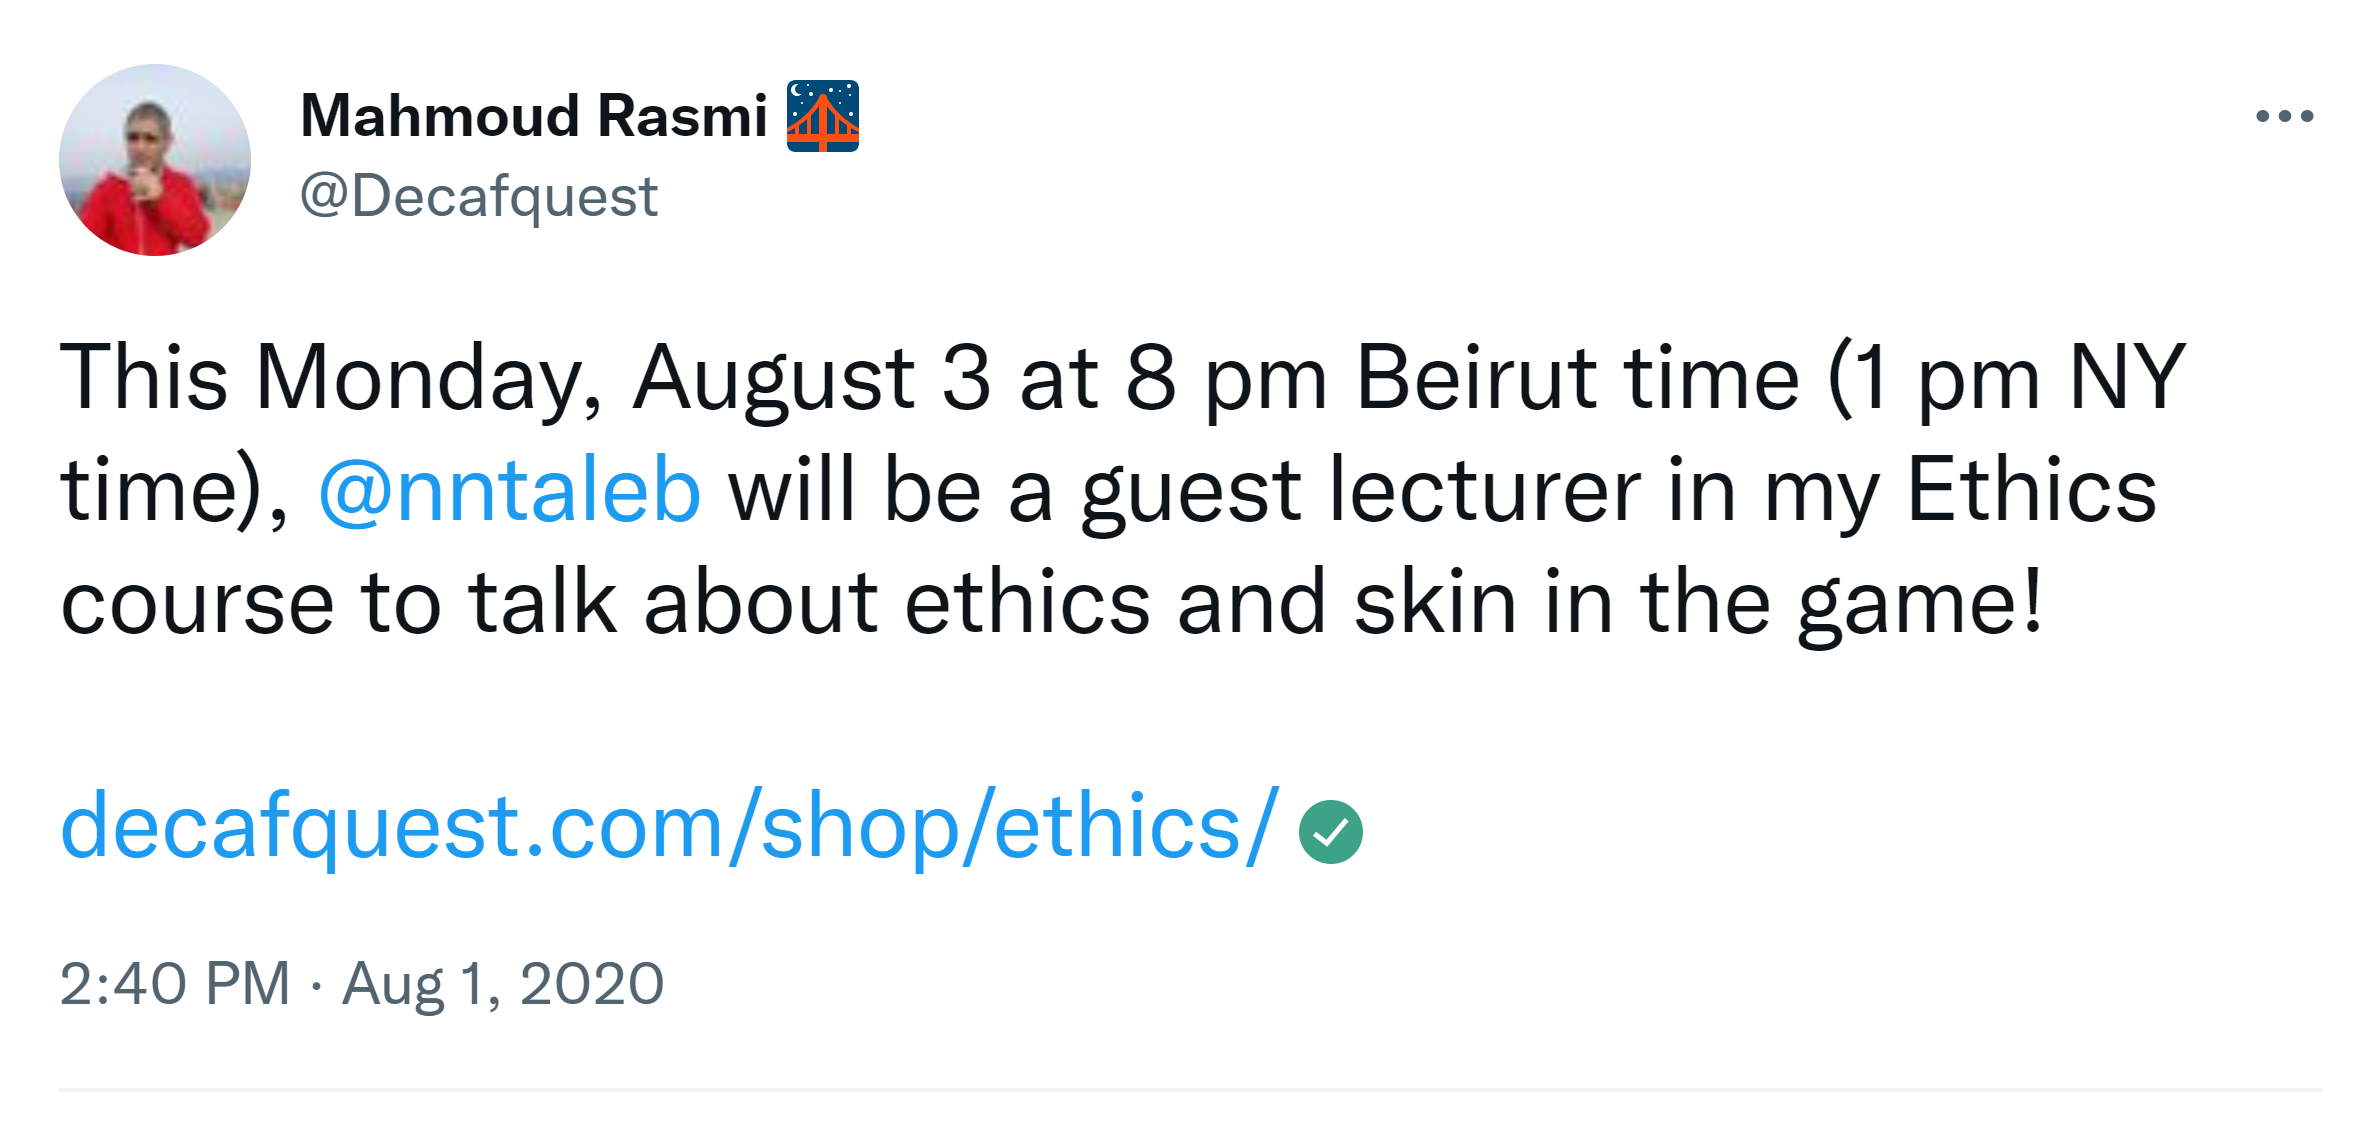Click the dot separator between time and date

pyautogui.click(x=316, y=986)
